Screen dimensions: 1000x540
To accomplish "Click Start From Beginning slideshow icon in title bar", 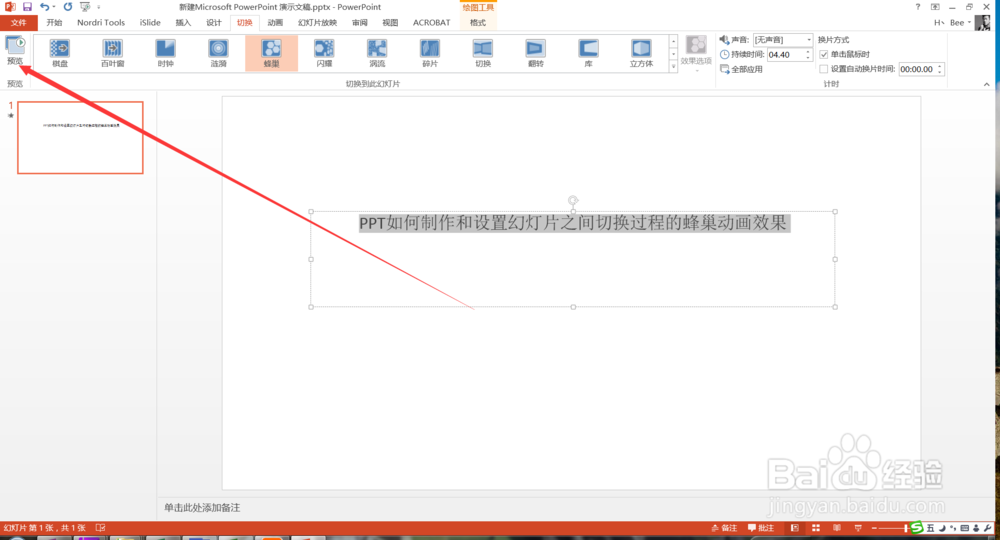I will coord(85,6).
